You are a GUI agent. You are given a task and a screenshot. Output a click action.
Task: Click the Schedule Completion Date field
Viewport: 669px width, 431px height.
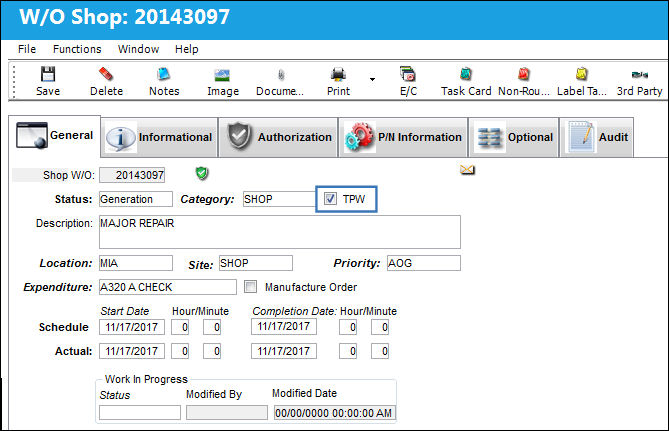tap(284, 326)
